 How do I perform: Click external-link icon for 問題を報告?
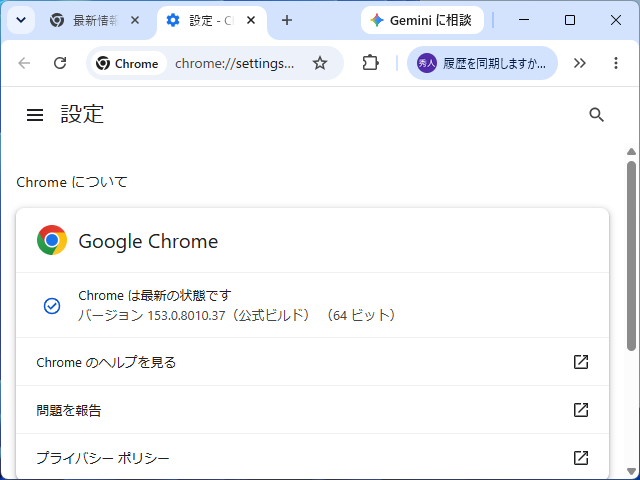coord(581,410)
